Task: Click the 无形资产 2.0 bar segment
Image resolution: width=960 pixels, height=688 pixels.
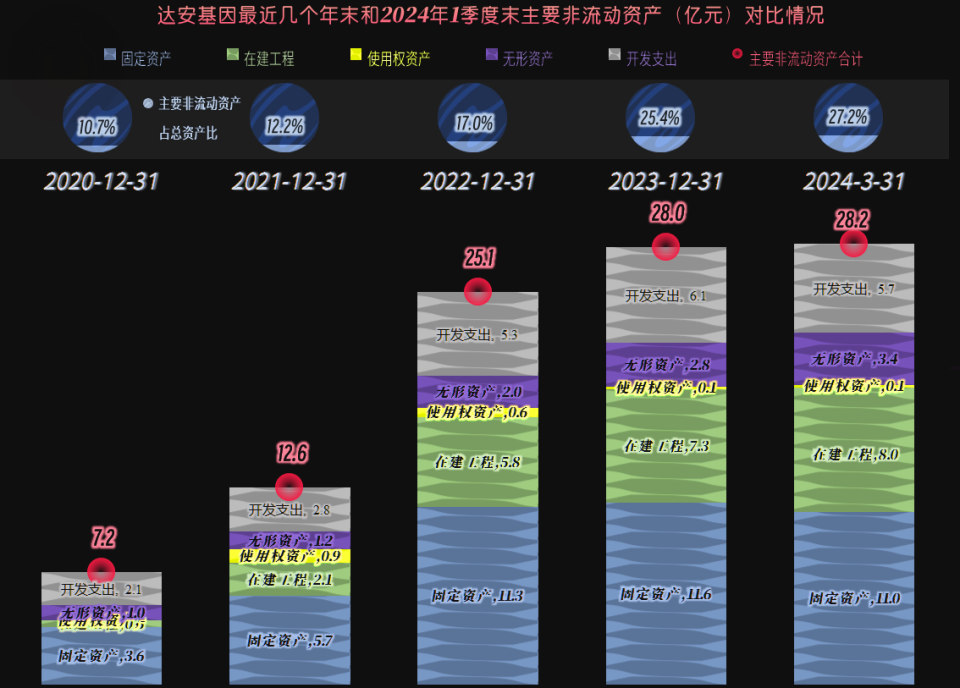Action: coord(478,392)
